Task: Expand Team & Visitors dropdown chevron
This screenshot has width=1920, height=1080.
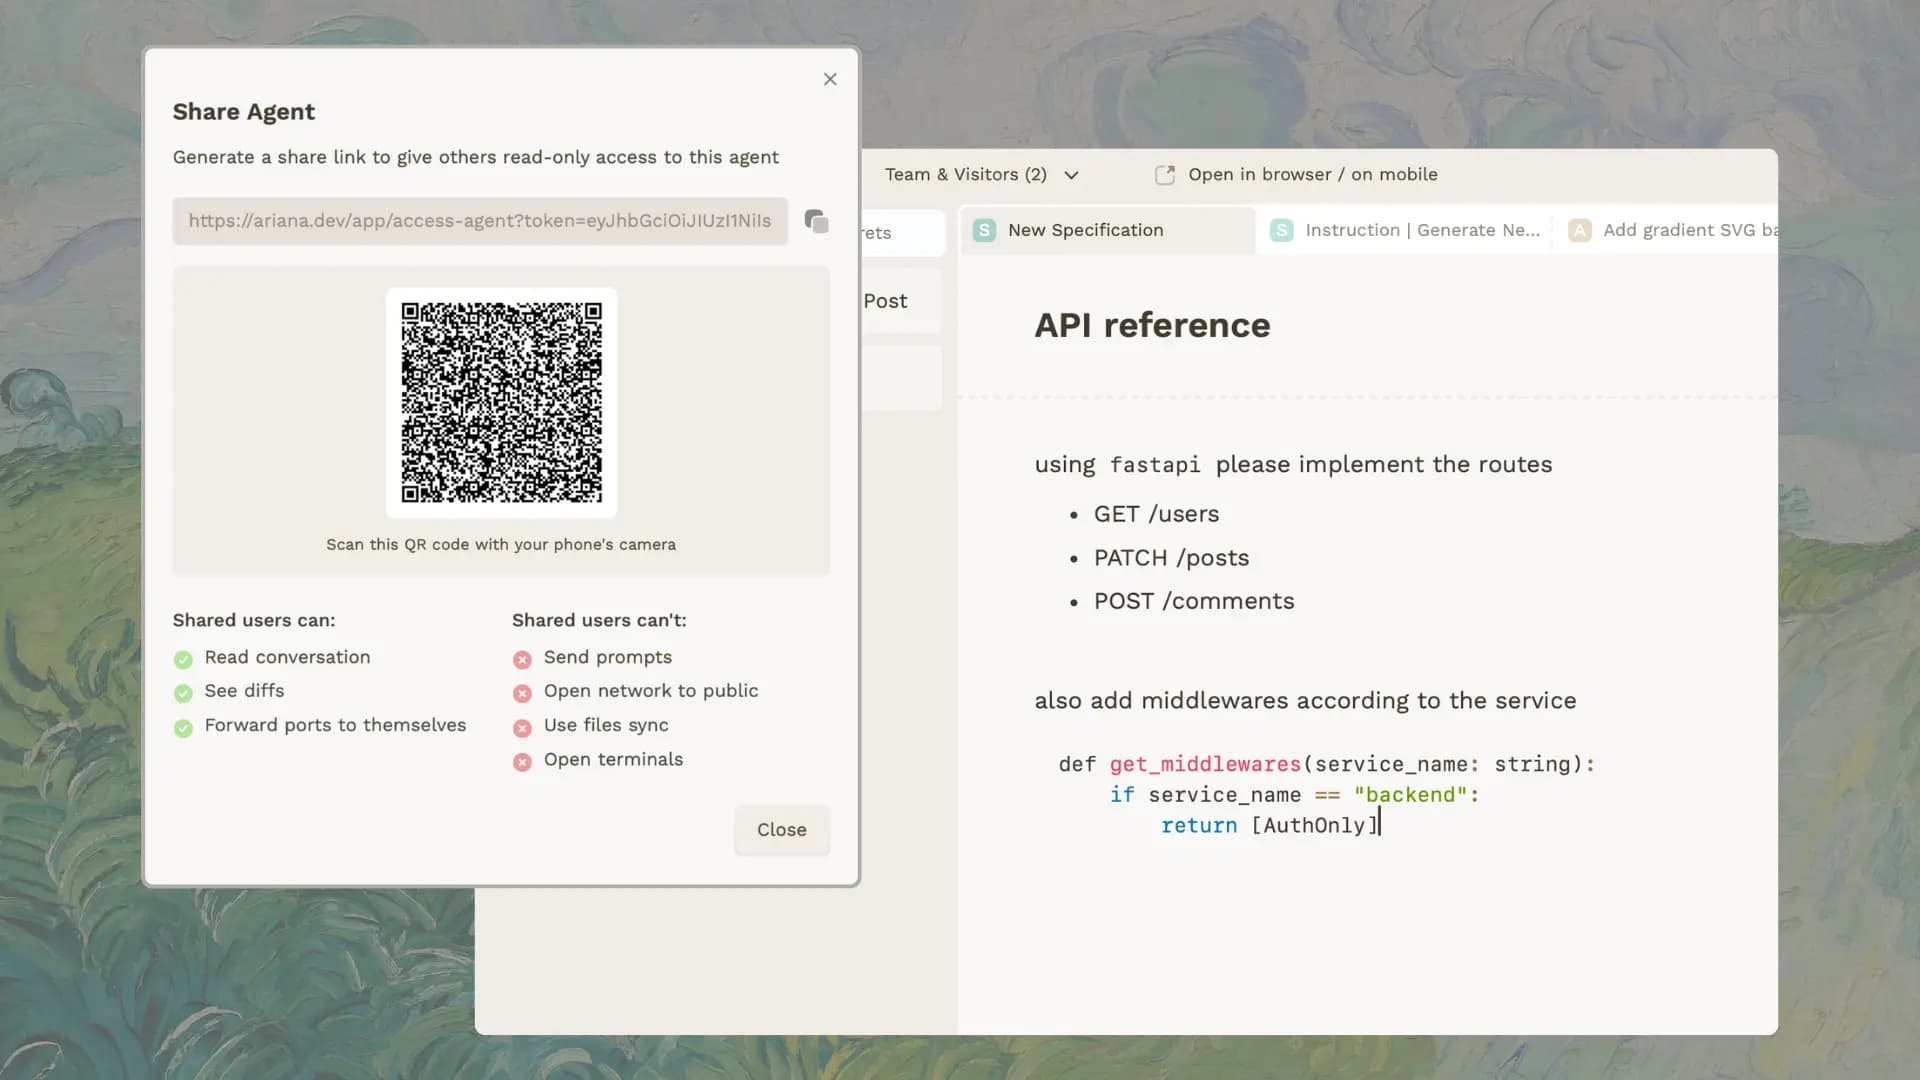Action: (1071, 175)
